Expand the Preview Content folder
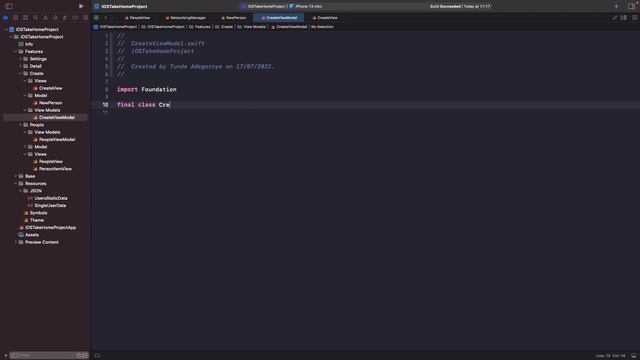 pos(16,242)
